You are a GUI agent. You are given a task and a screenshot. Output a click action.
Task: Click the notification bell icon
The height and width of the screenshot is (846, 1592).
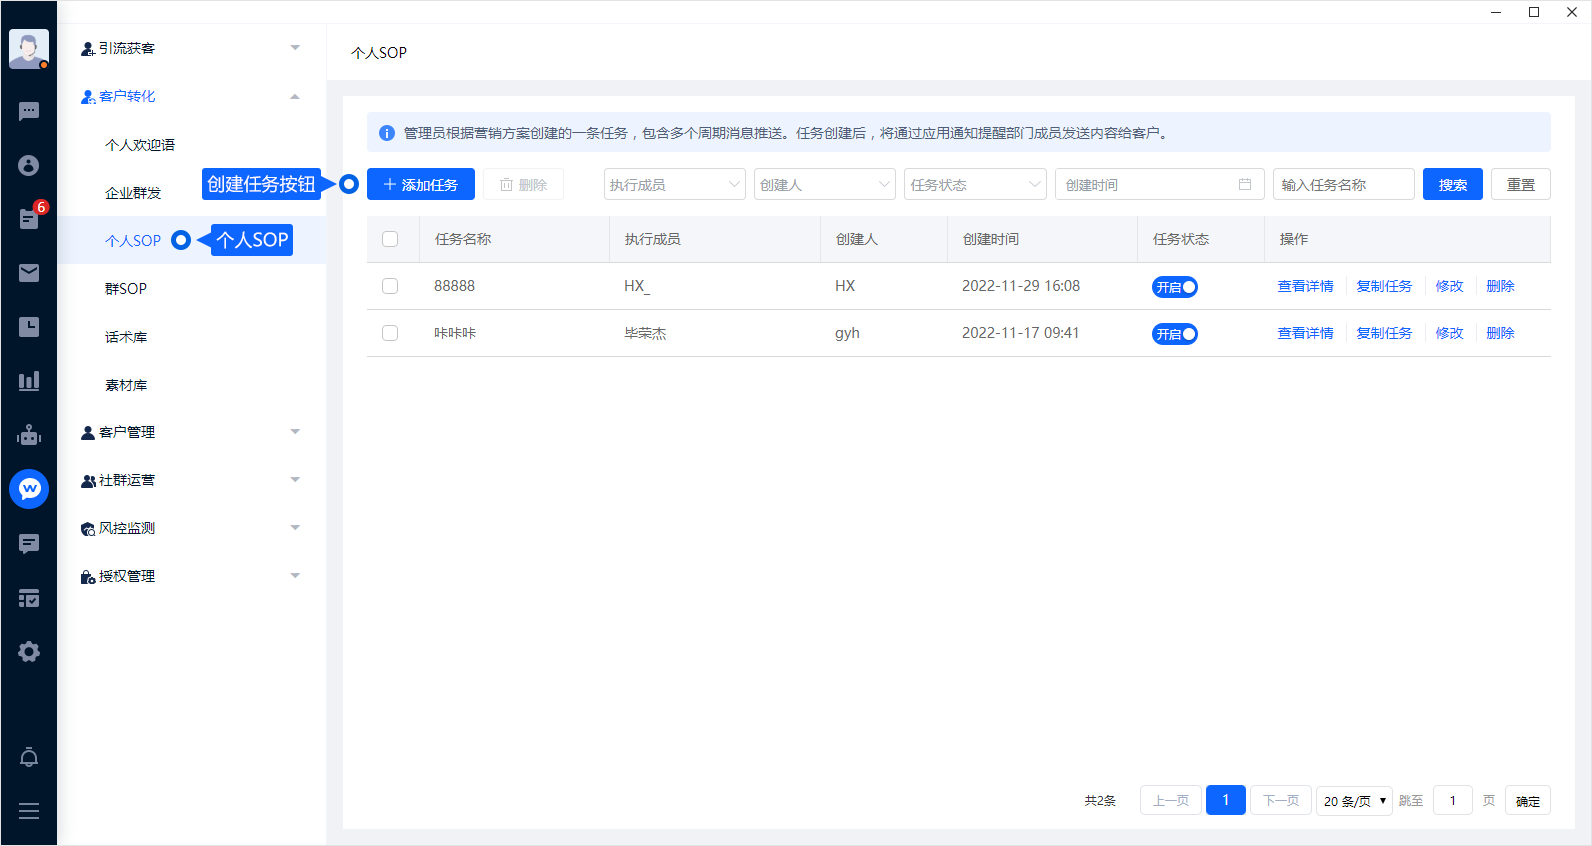(x=29, y=757)
